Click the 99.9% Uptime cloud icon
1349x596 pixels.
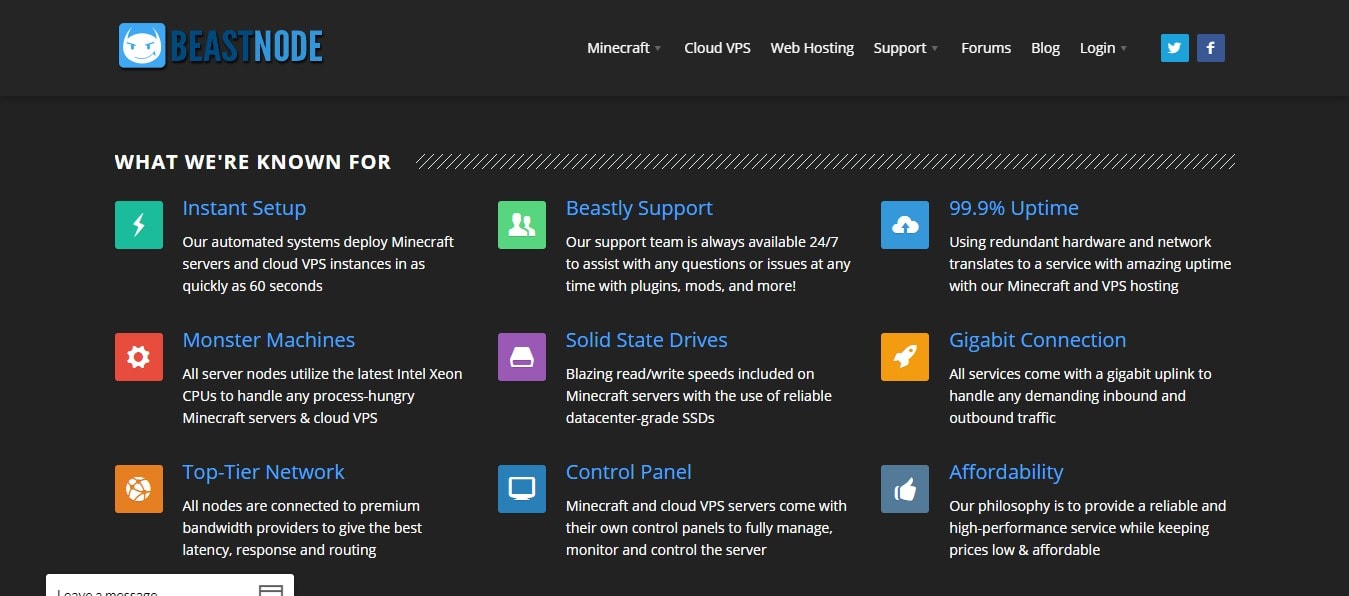[905, 225]
